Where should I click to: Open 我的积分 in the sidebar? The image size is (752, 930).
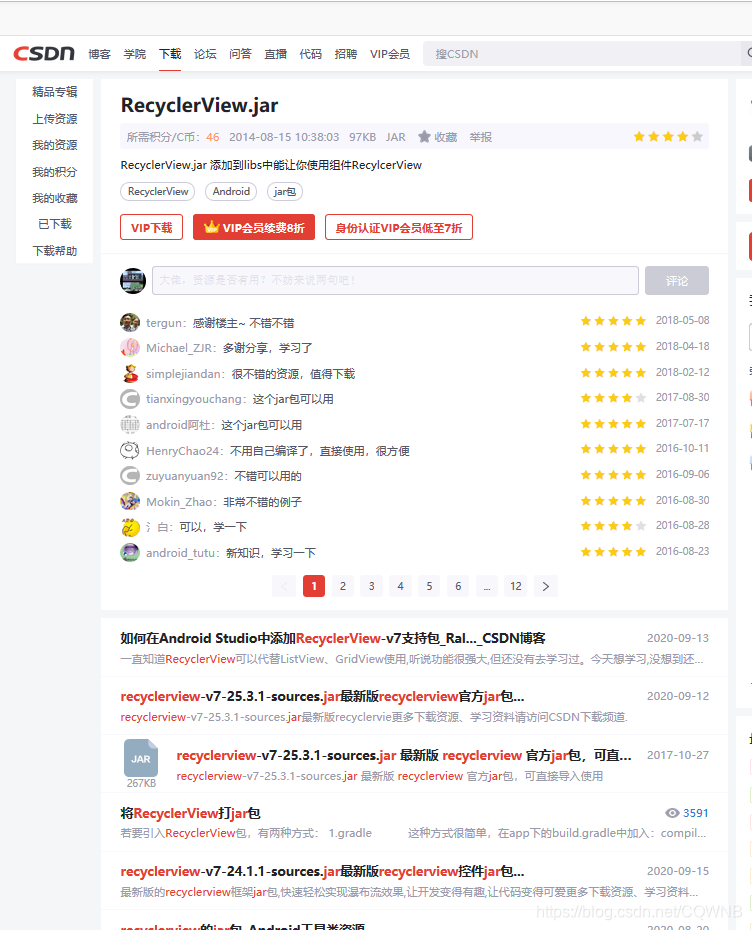tap(55, 172)
